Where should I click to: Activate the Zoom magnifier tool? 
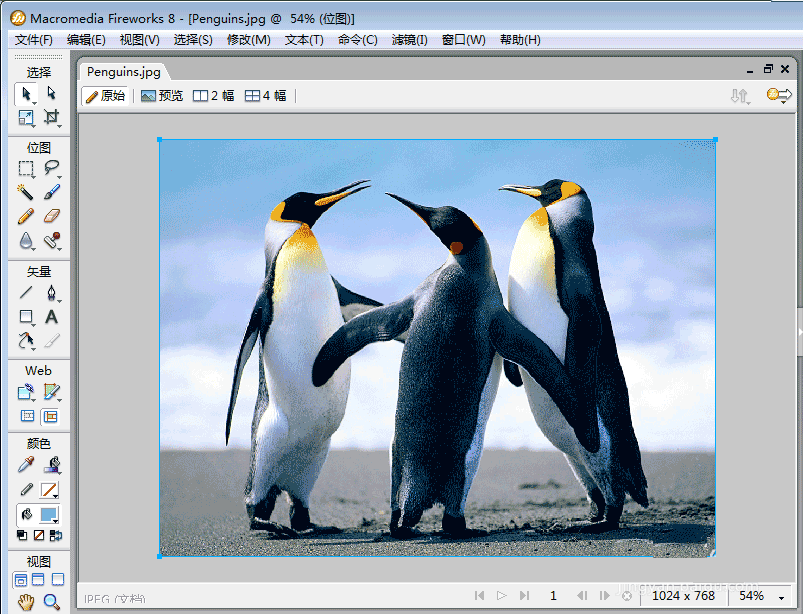click(51, 601)
